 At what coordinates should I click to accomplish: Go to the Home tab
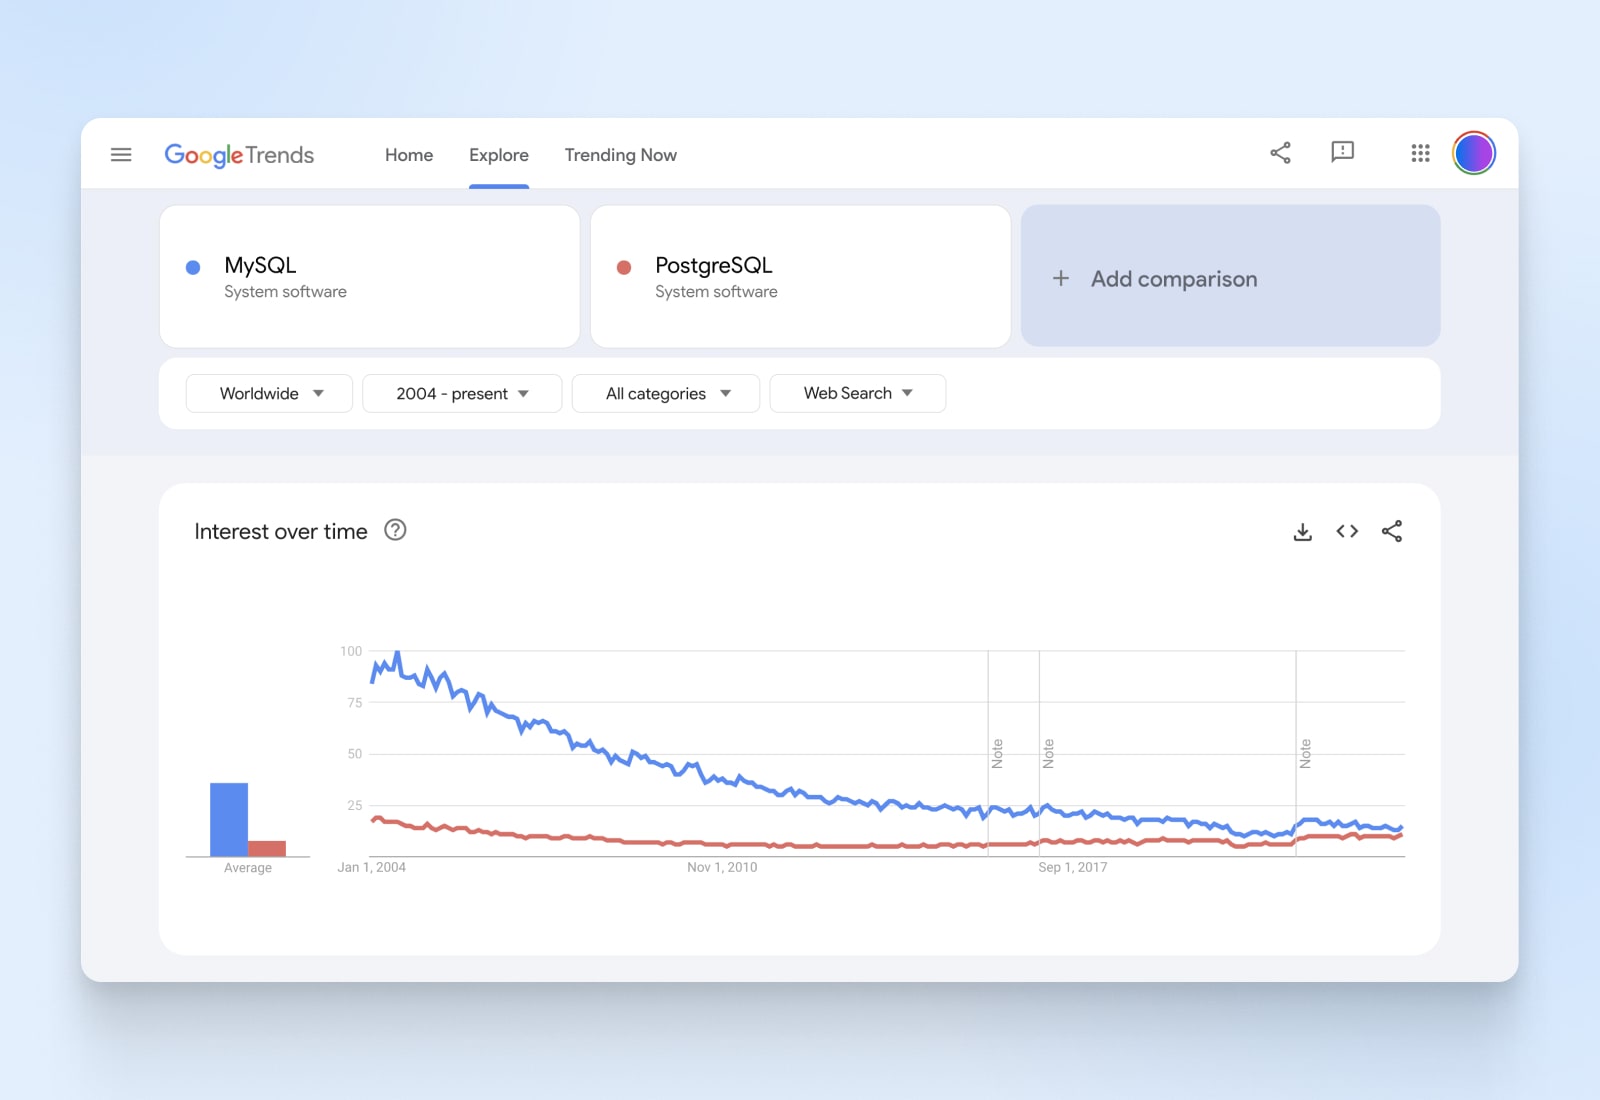click(409, 155)
